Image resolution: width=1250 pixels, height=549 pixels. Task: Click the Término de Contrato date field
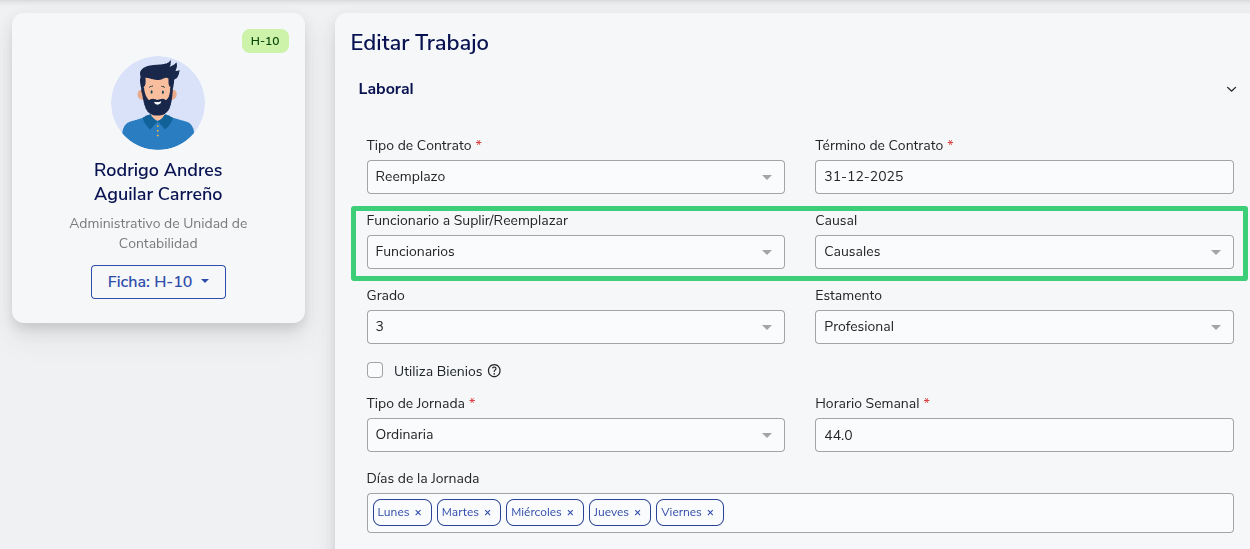pyautogui.click(x=1024, y=177)
